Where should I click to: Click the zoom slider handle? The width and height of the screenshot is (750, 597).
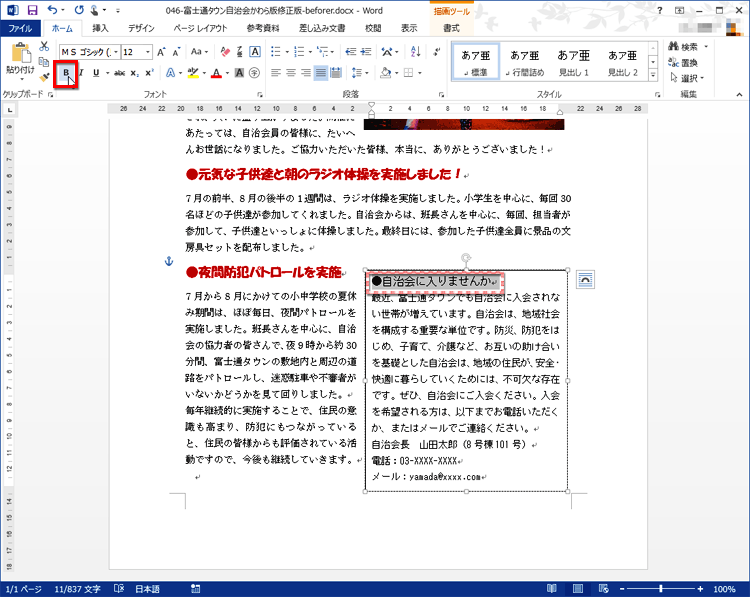661,589
